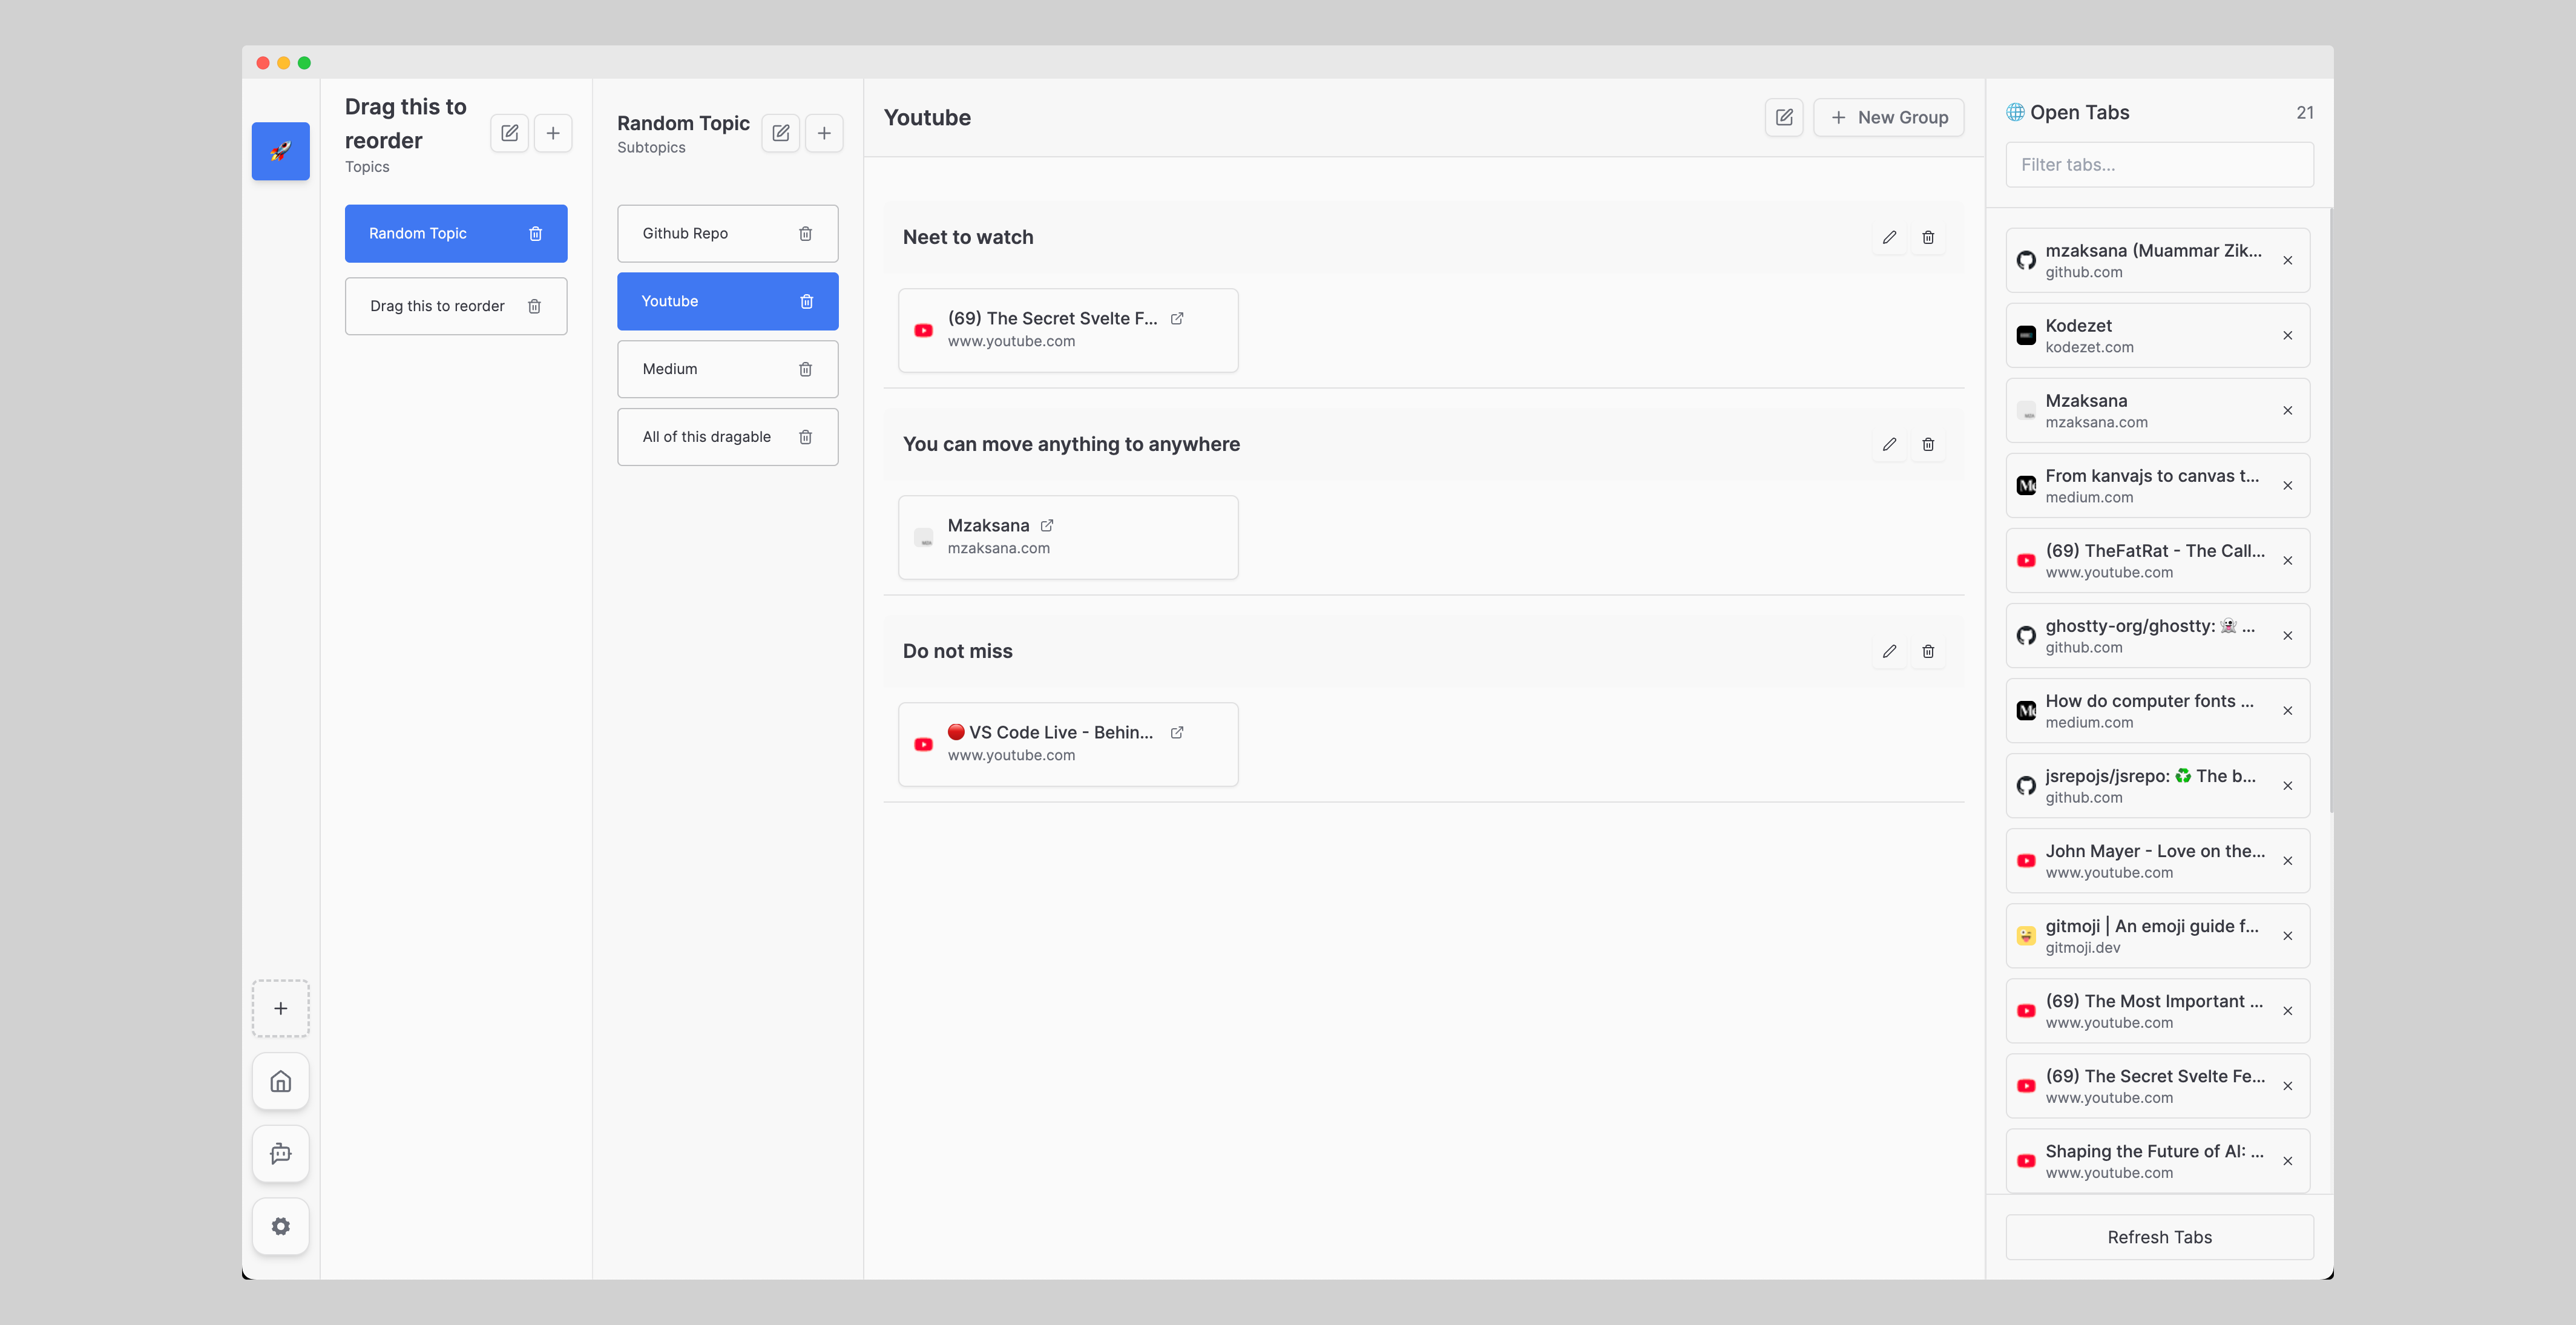This screenshot has width=2576, height=1325.
Task: Select All of this dragable subtopic
Action: [x=727, y=437]
